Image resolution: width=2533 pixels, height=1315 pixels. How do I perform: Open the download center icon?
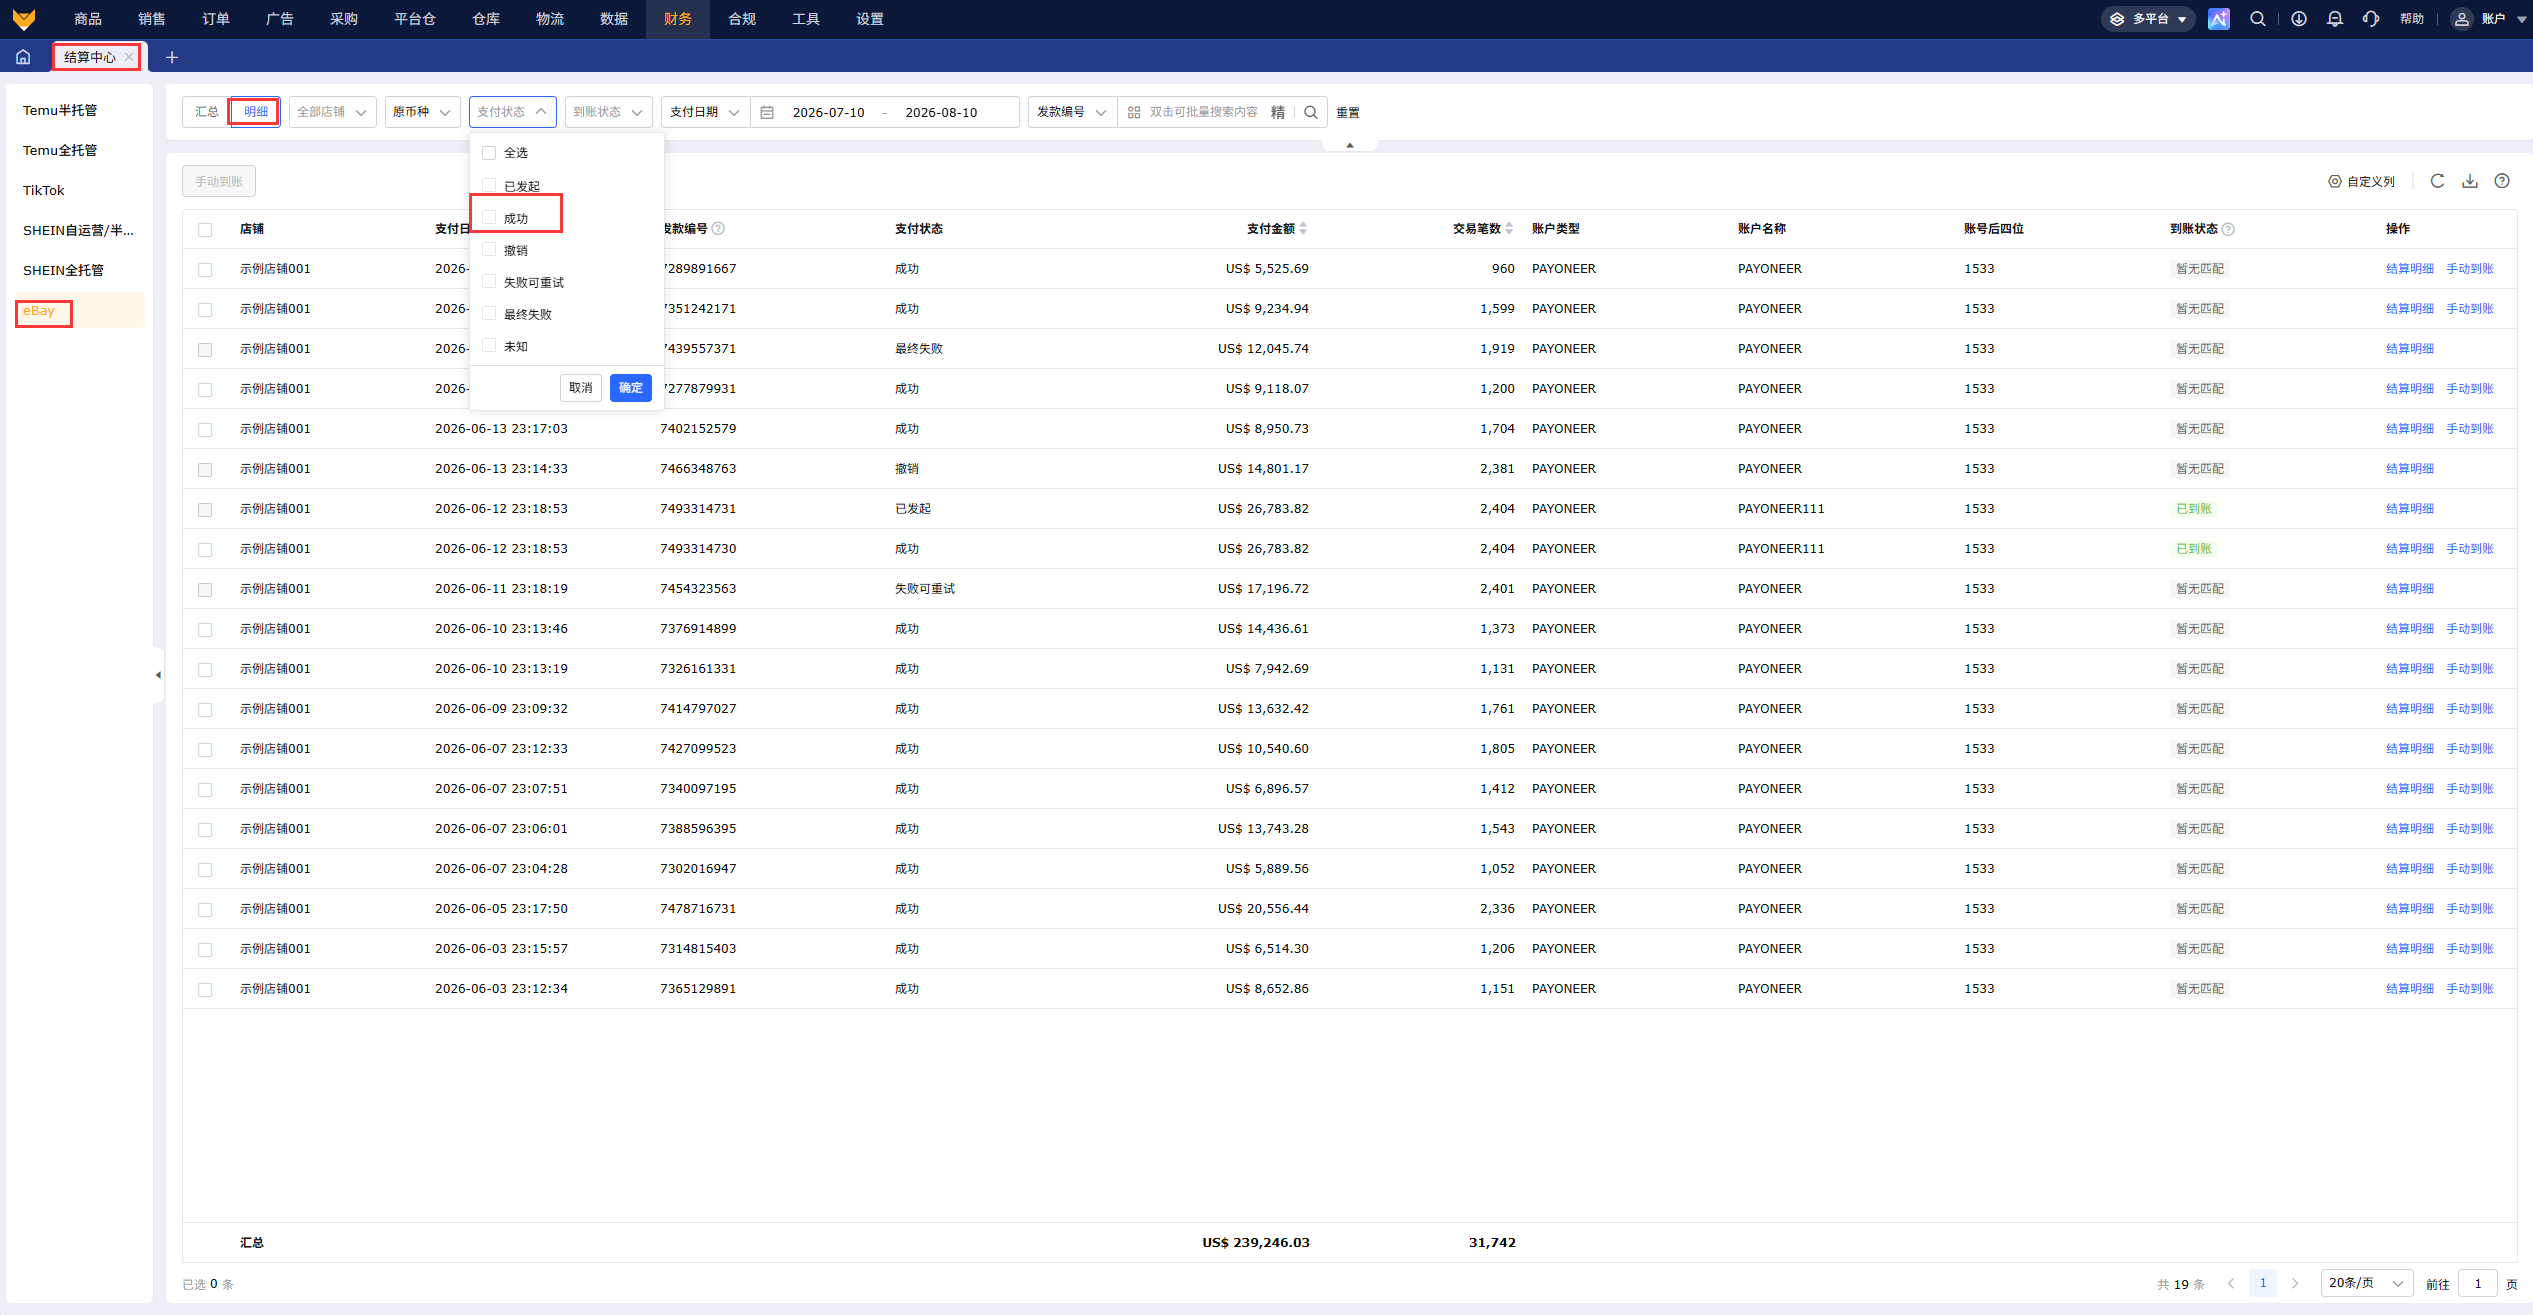[x=2299, y=19]
